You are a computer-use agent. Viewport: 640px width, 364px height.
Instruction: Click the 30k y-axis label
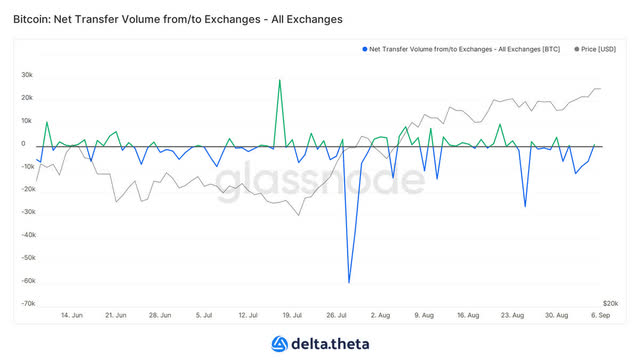tap(27, 75)
